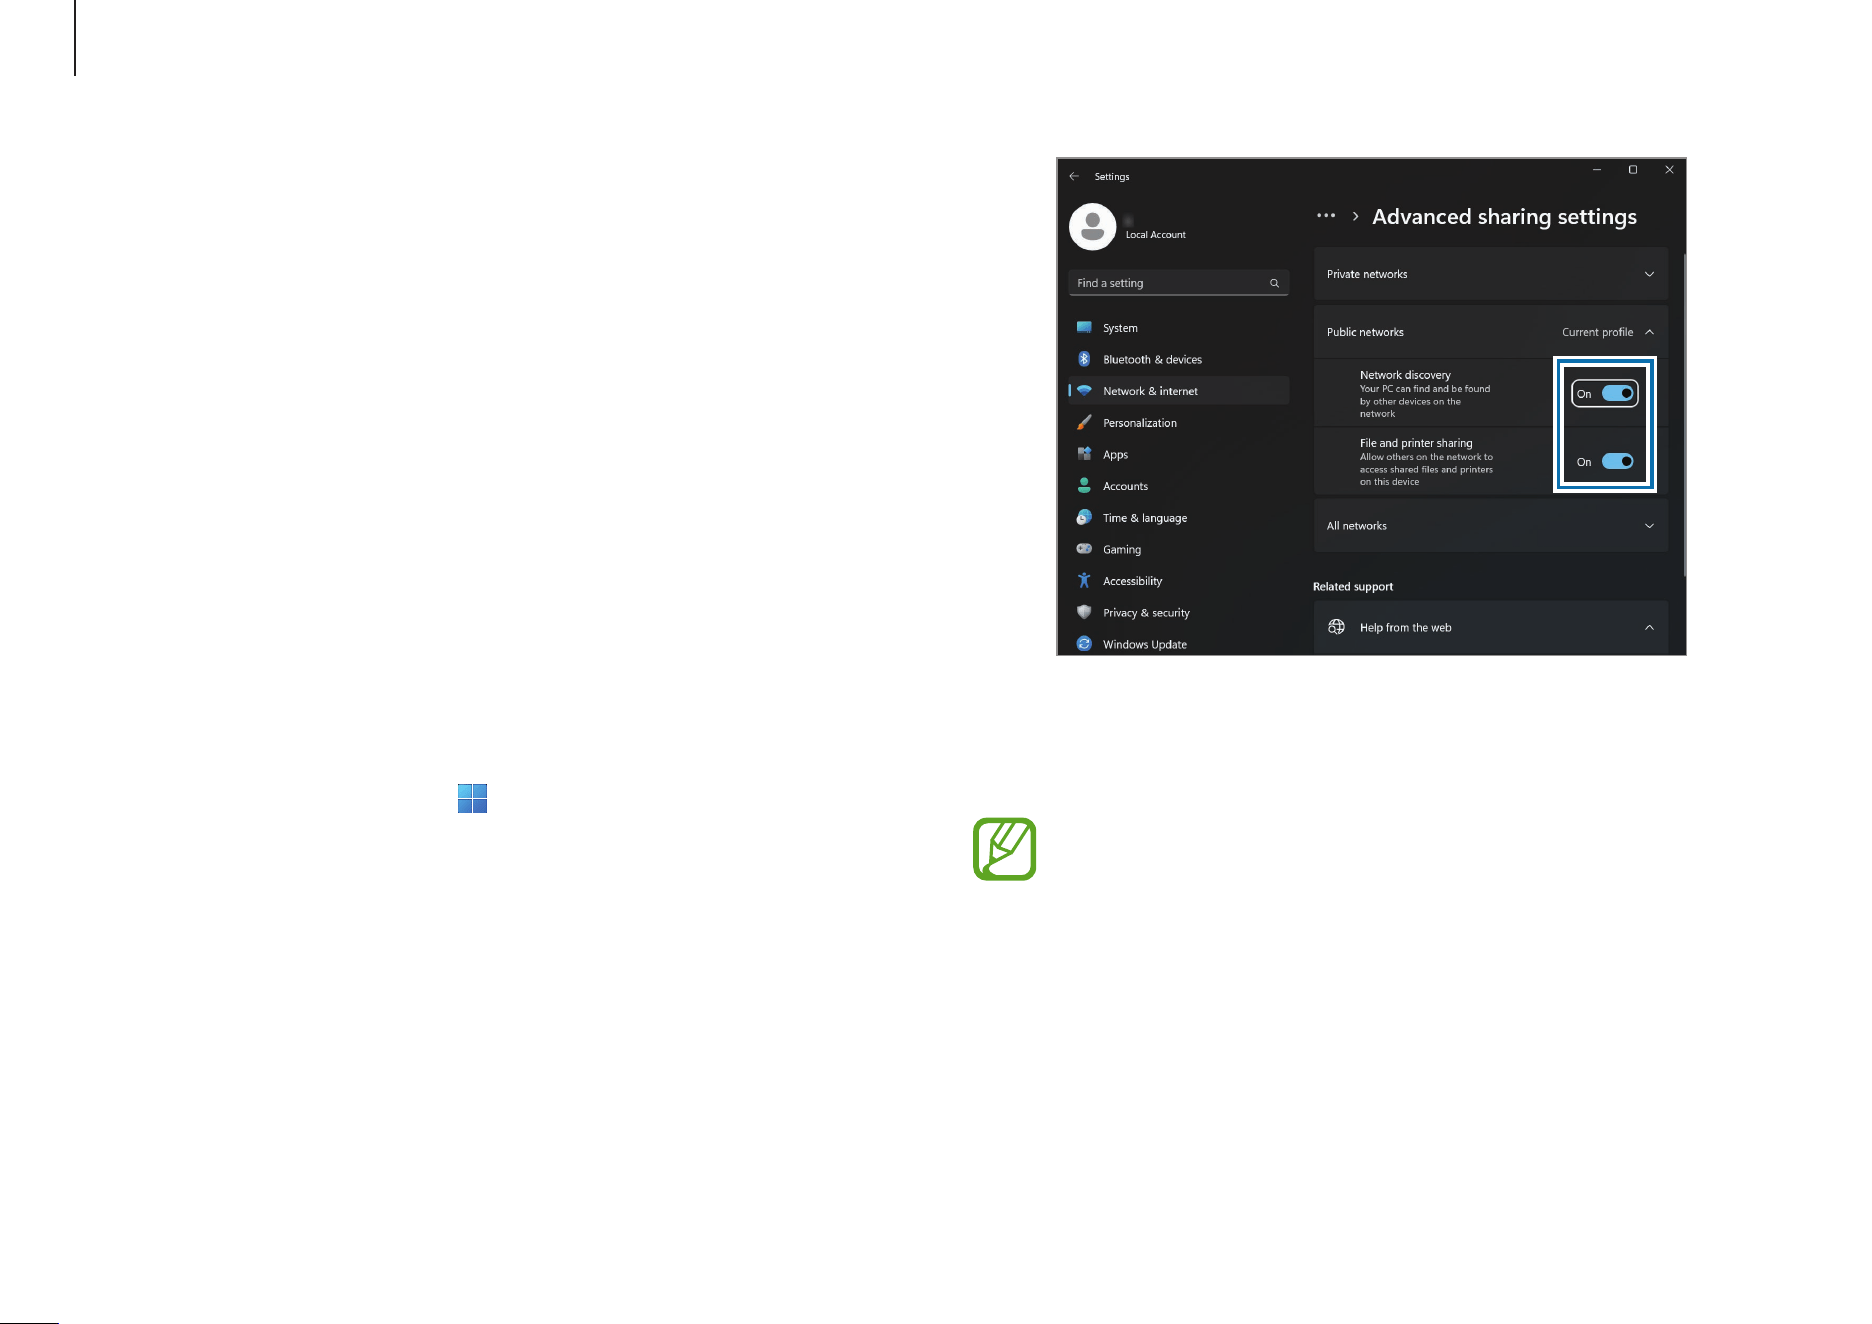Click the user account avatar
This screenshot has width=1872, height=1324.
tap(1092, 227)
